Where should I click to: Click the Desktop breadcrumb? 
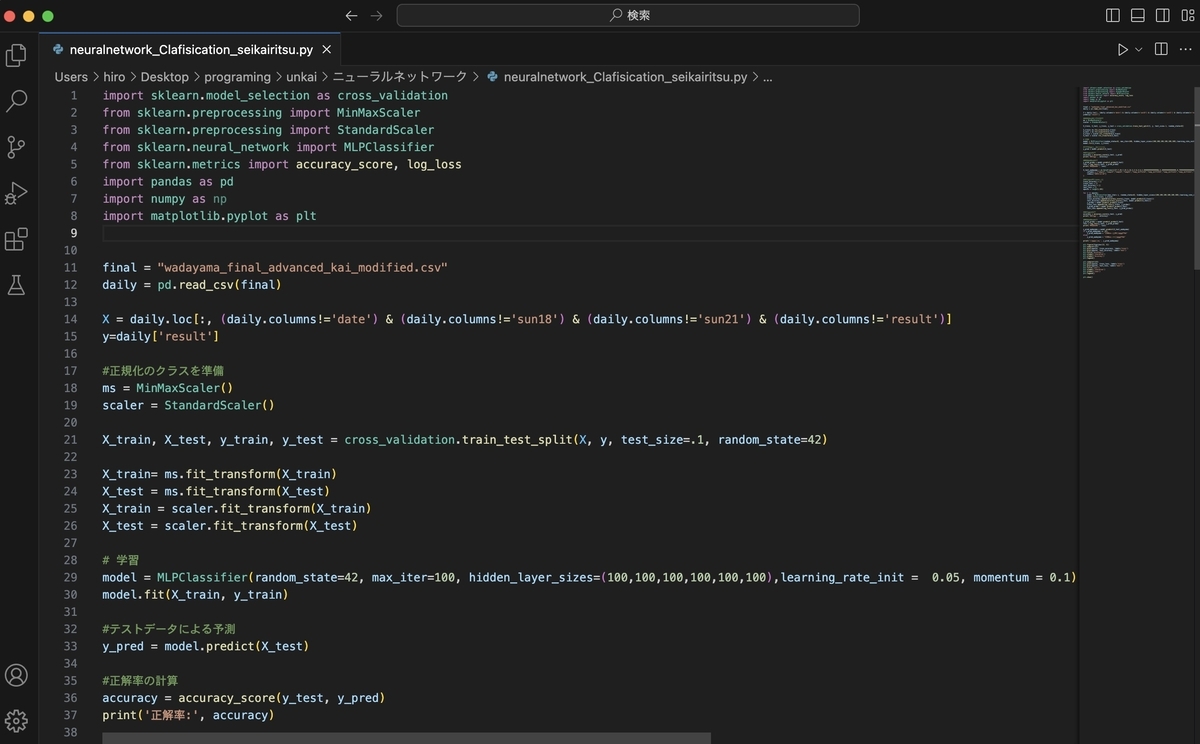164,77
